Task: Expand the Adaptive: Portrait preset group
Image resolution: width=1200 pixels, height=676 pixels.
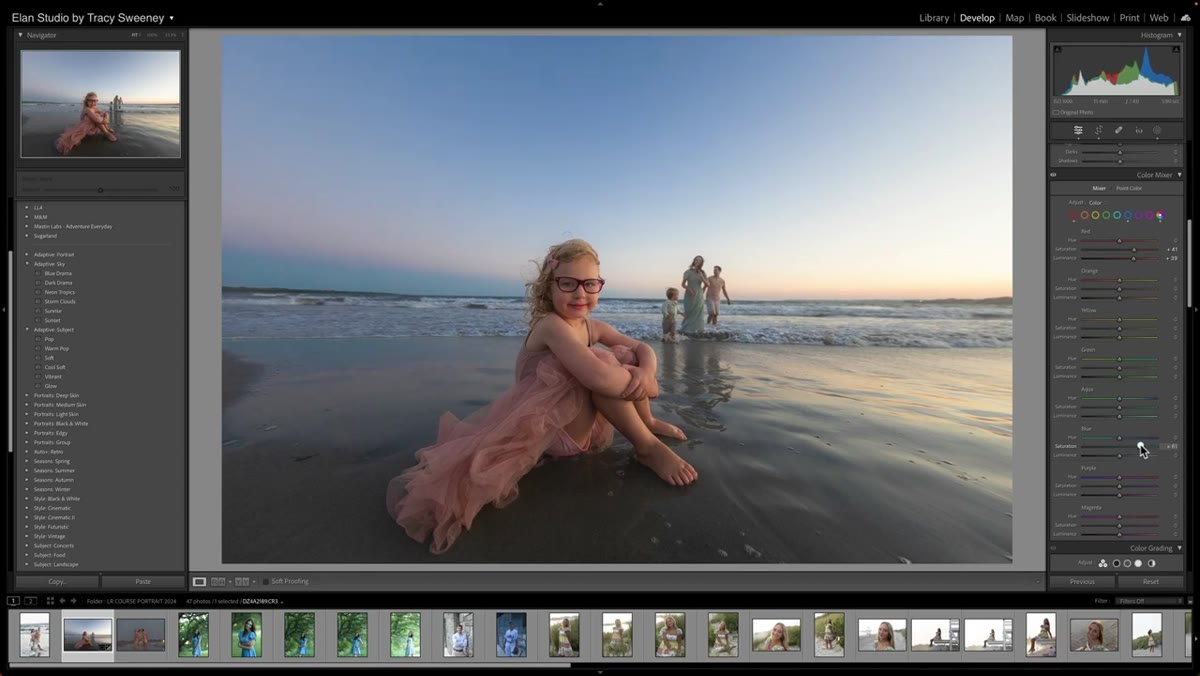Action: 27,254
